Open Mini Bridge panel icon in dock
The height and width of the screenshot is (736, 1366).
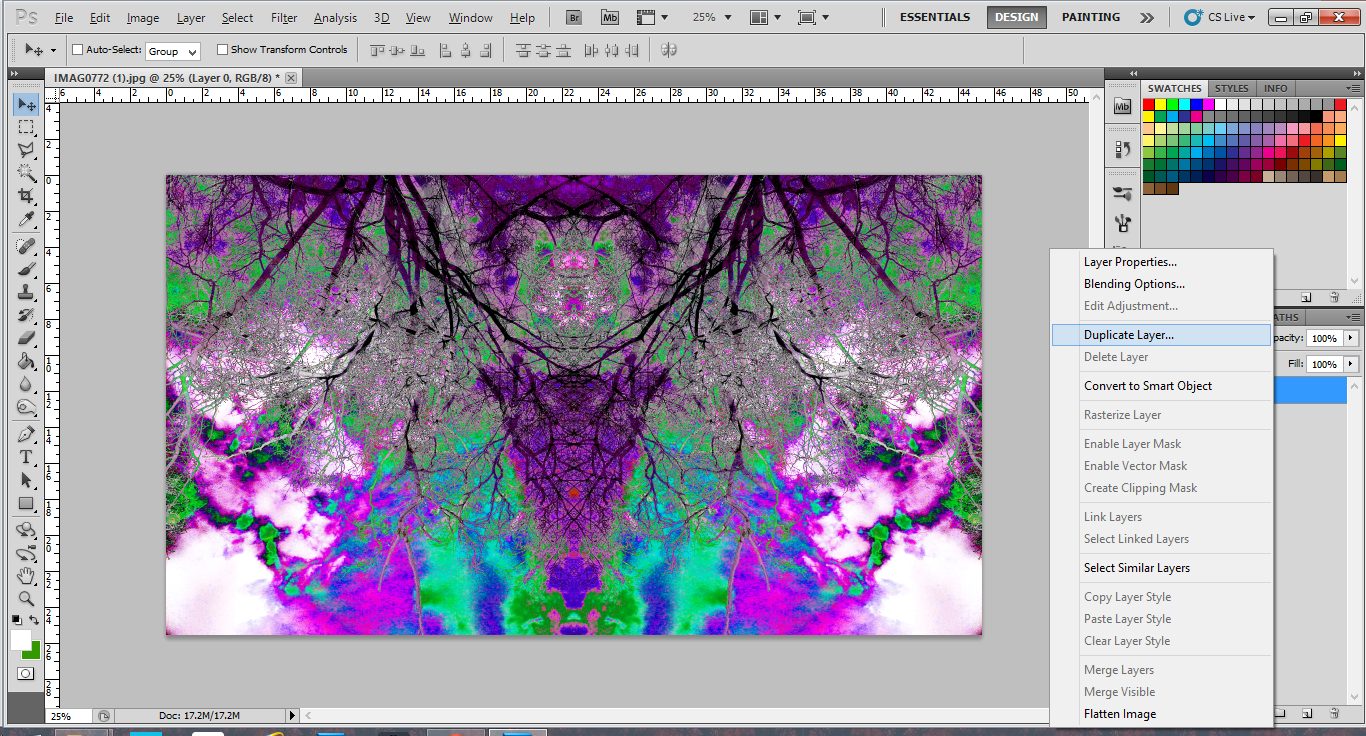(1122, 106)
